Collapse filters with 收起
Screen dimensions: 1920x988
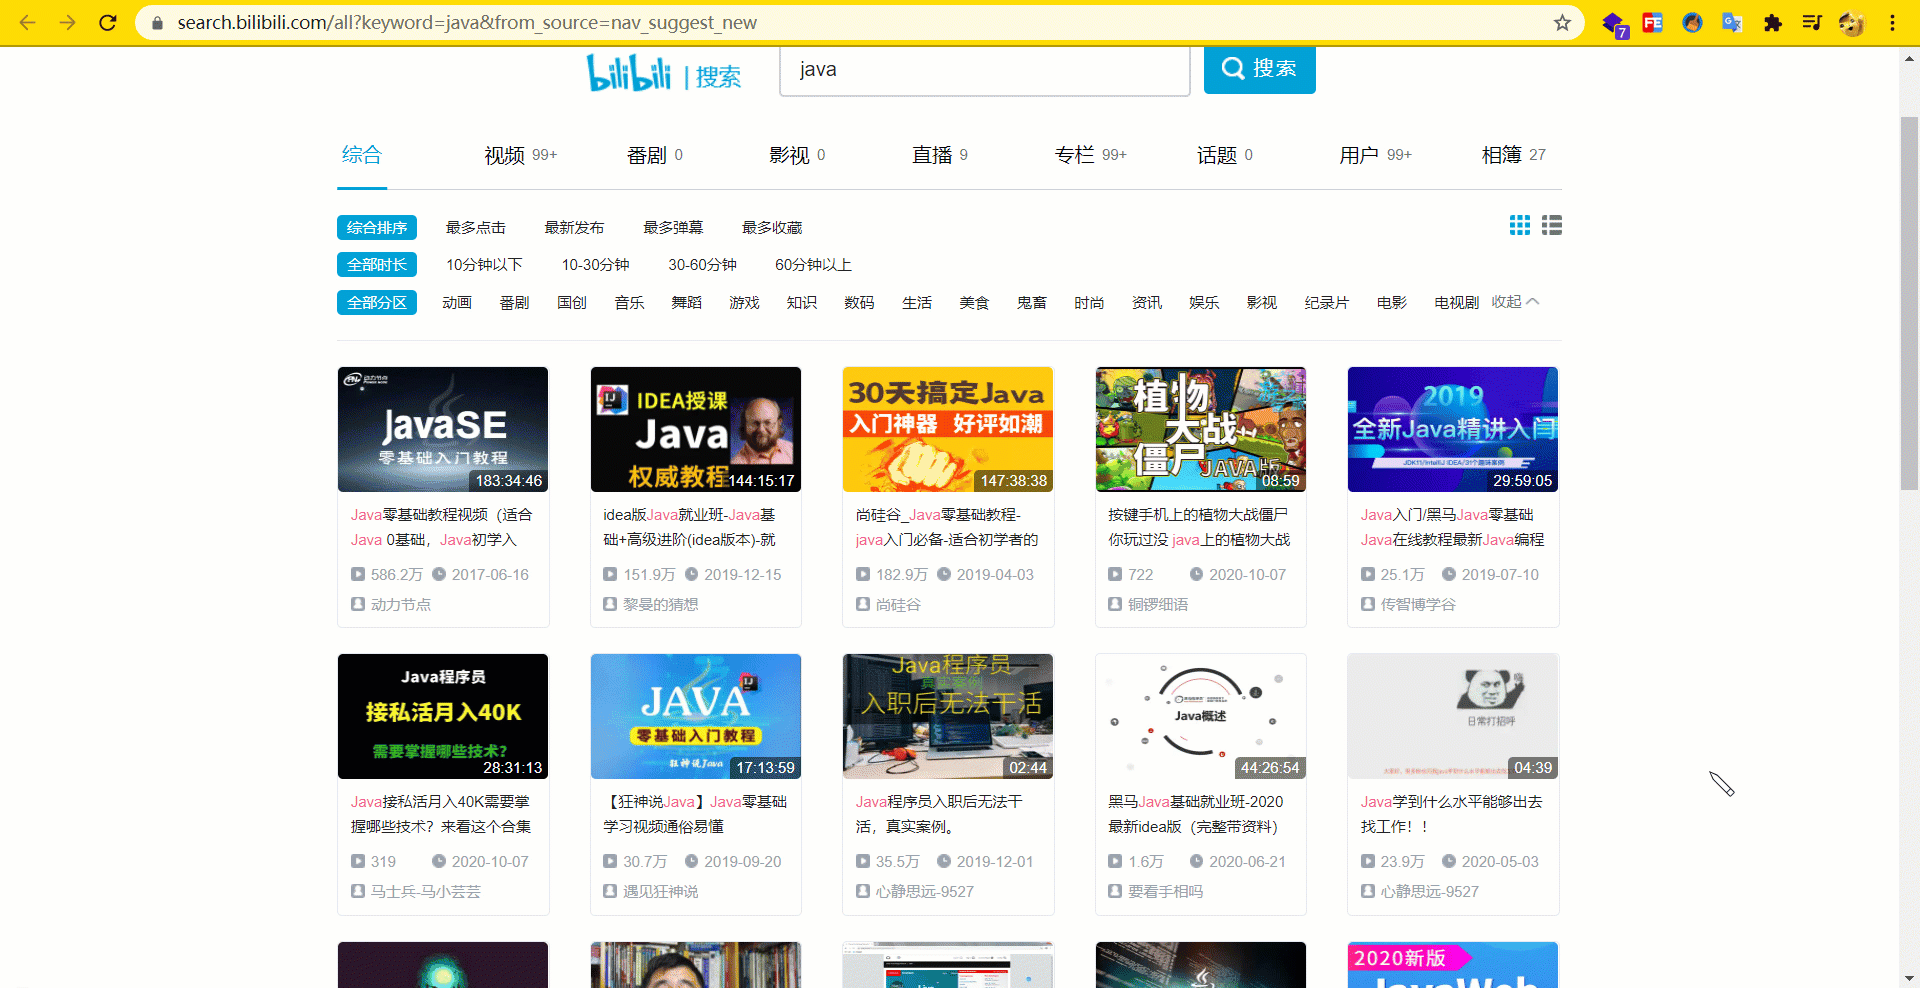1515,302
